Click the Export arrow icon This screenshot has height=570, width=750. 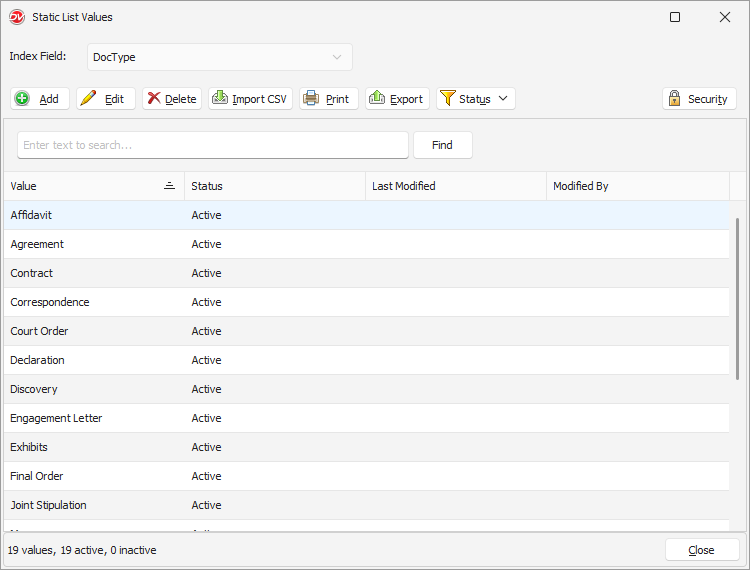(377, 98)
